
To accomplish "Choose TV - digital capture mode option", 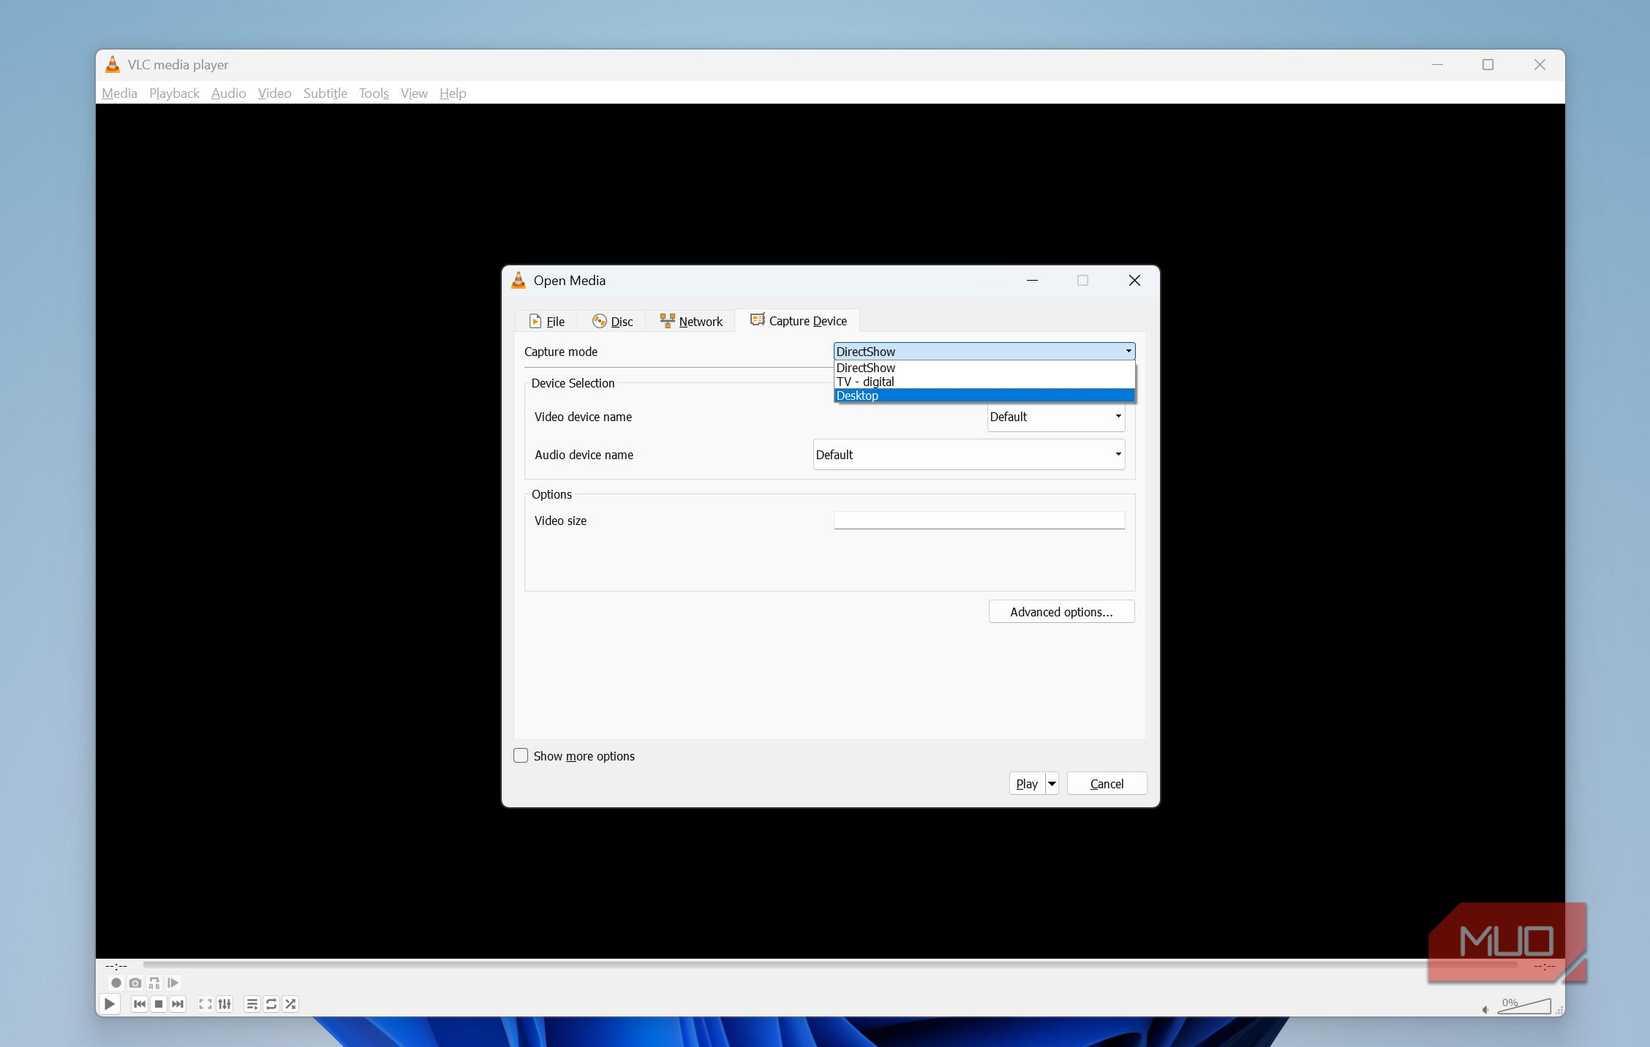I will click(984, 382).
